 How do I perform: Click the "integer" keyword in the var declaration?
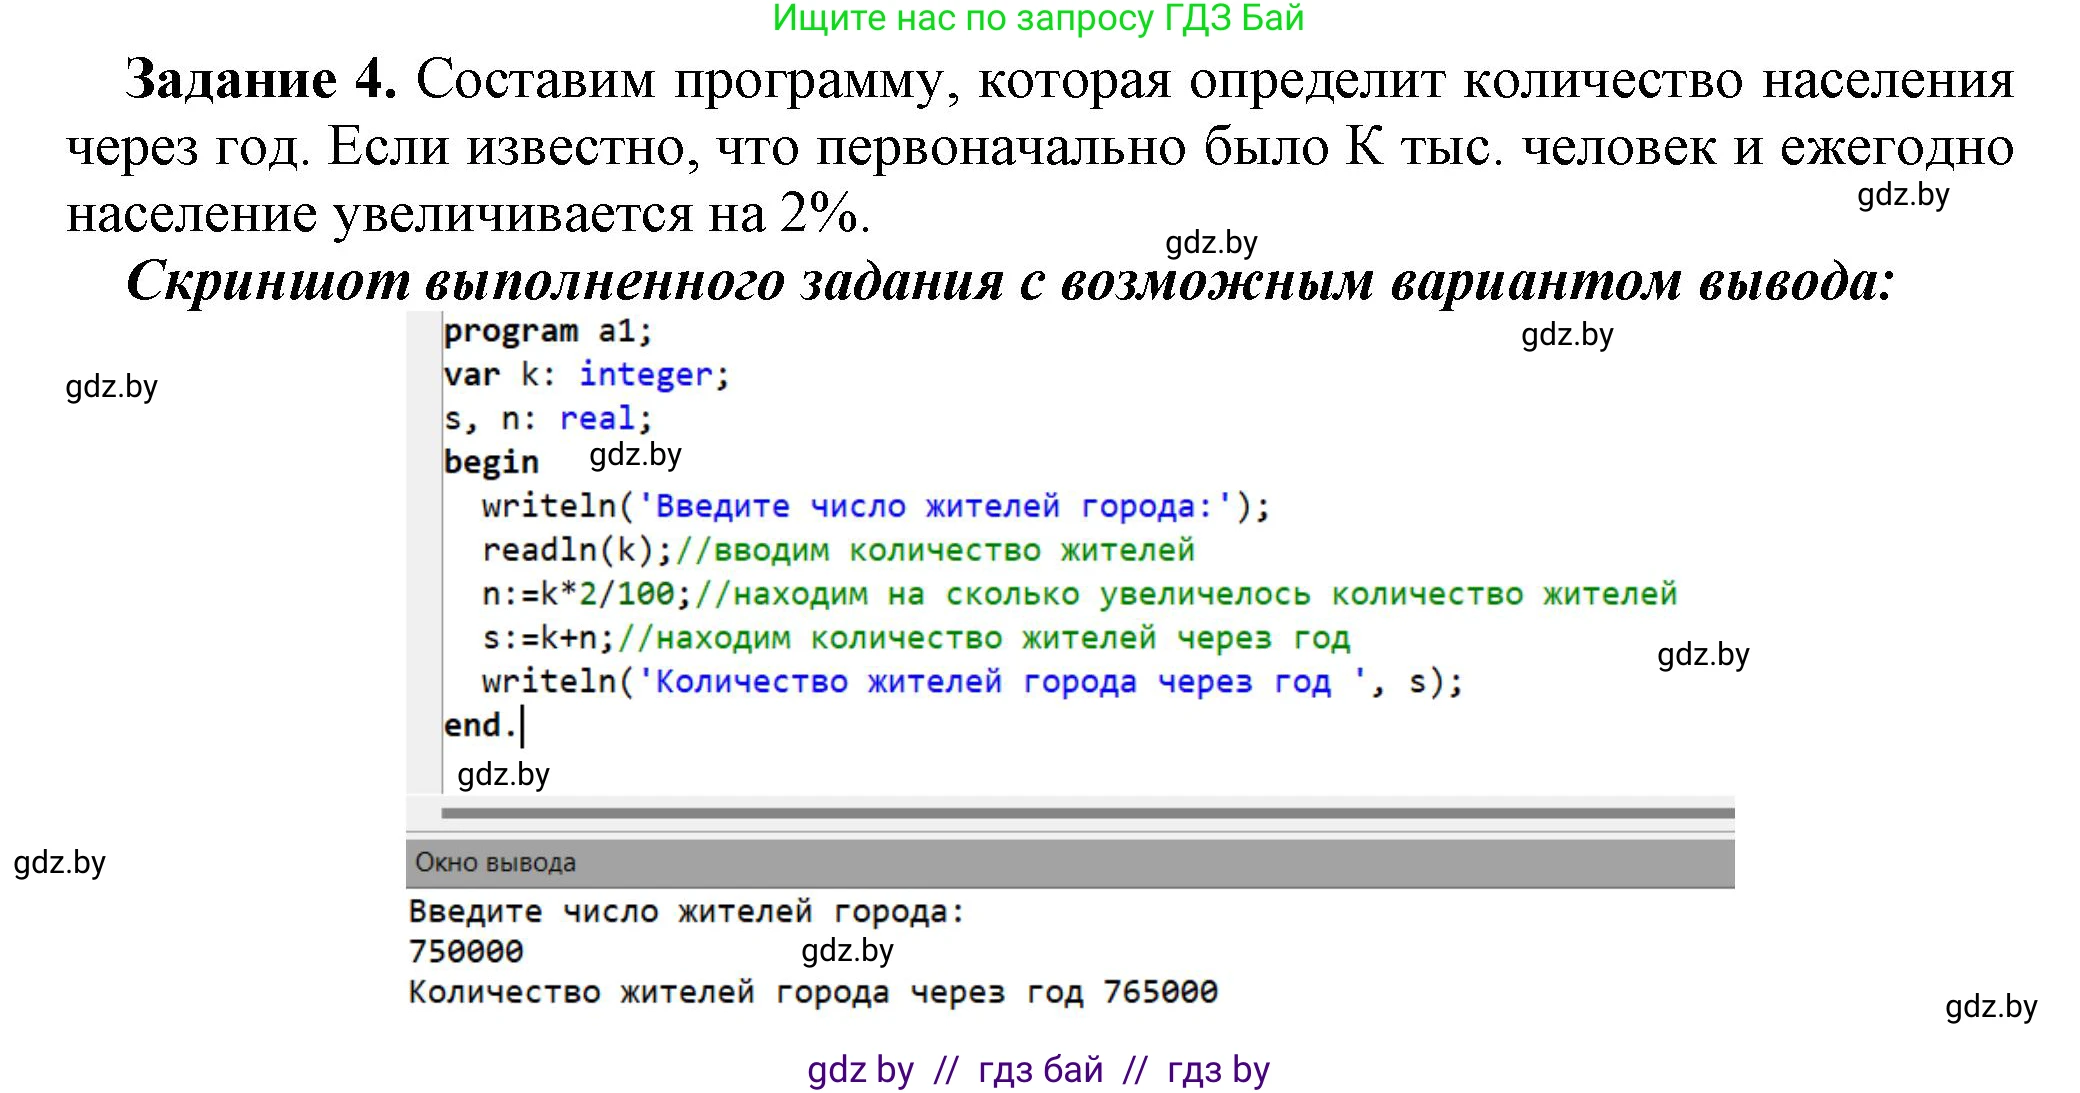(650, 376)
